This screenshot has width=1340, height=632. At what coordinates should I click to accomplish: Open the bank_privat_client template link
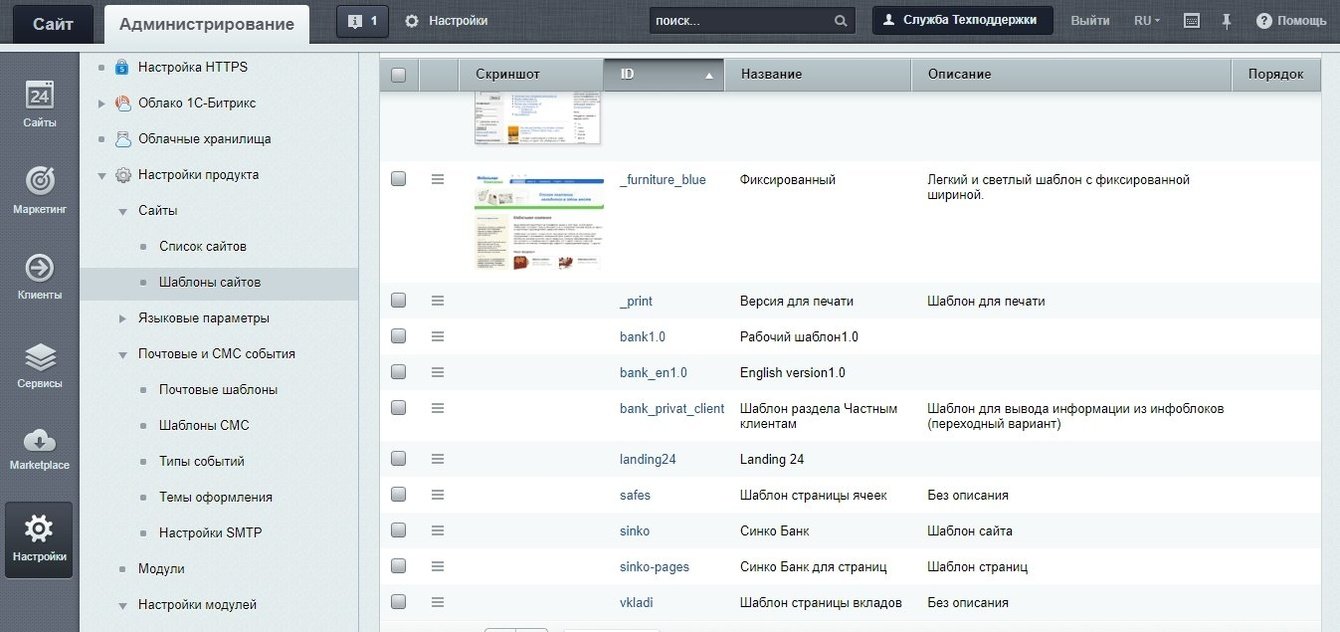tap(672, 408)
